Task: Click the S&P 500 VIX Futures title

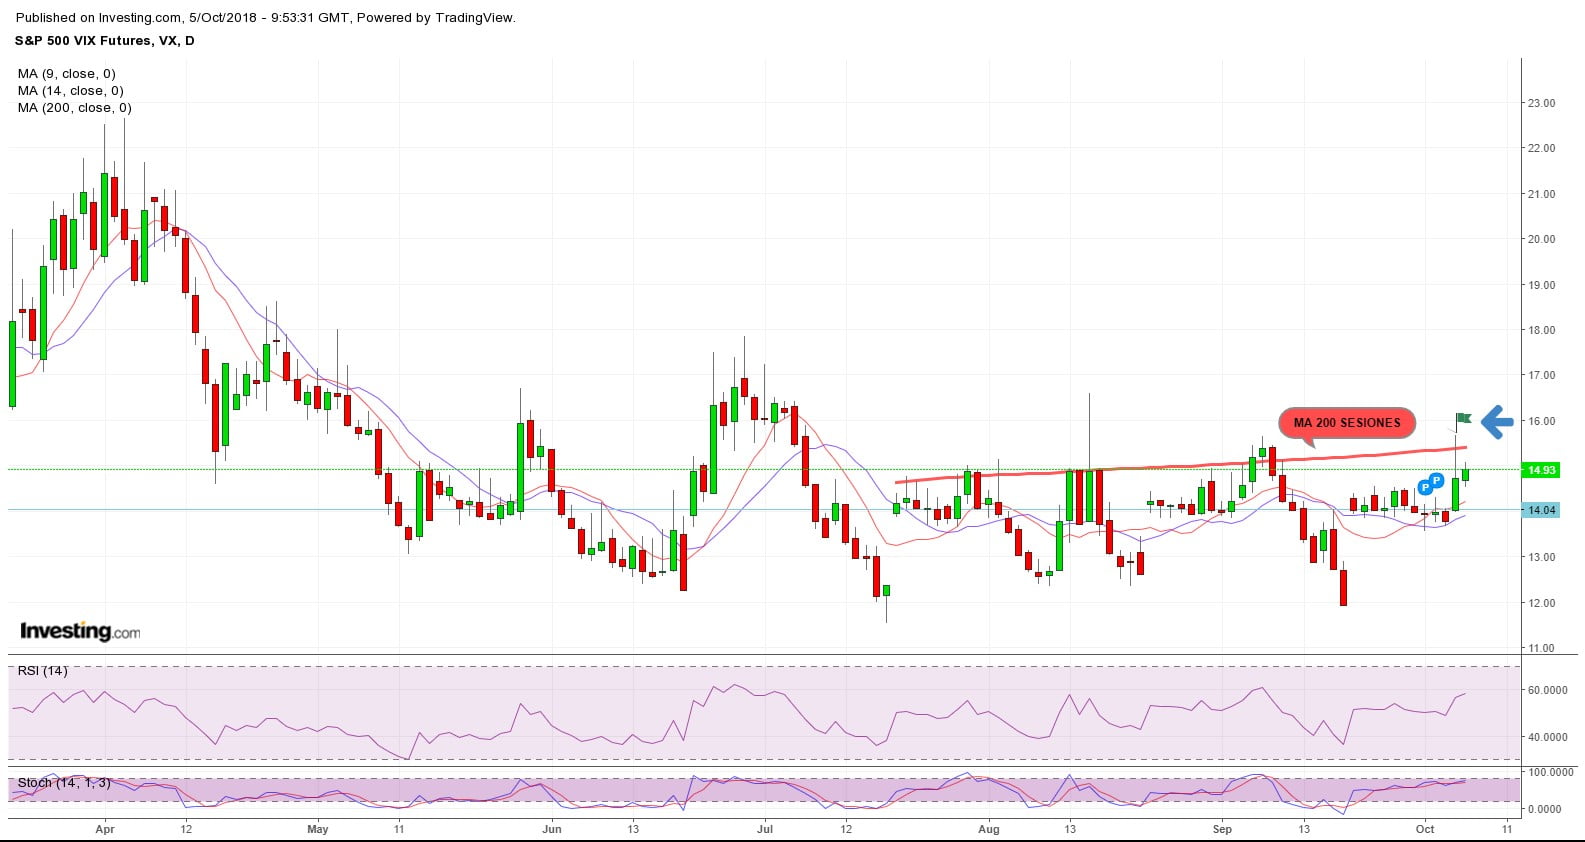Action: tap(104, 41)
